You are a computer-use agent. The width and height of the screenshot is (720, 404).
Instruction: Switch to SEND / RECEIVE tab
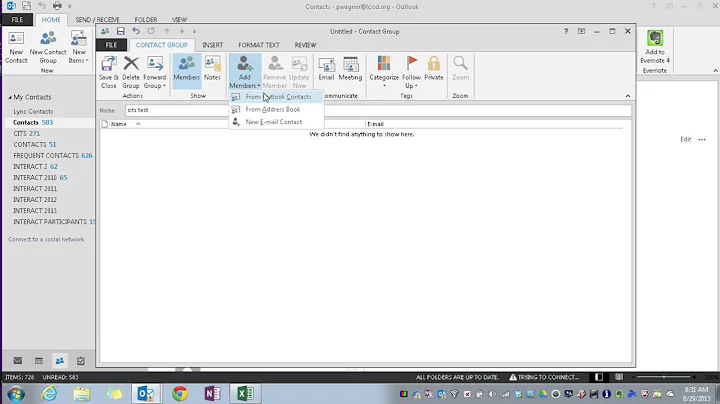(x=97, y=20)
